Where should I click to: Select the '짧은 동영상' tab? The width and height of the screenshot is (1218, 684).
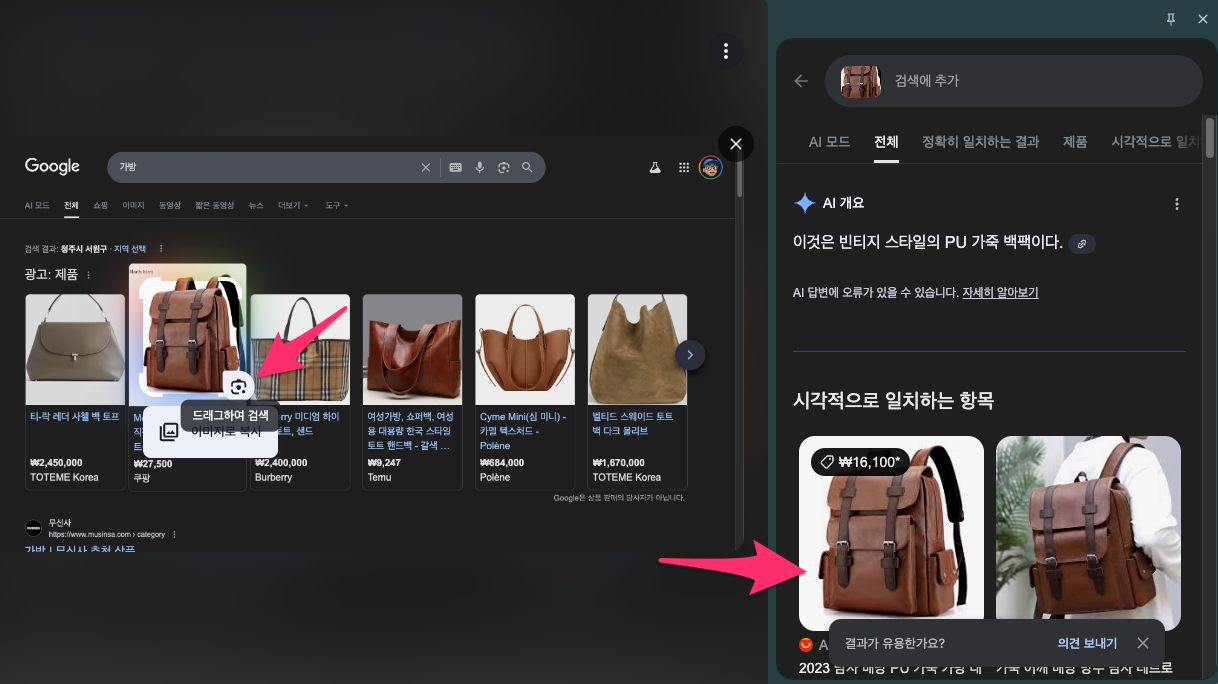click(215, 205)
